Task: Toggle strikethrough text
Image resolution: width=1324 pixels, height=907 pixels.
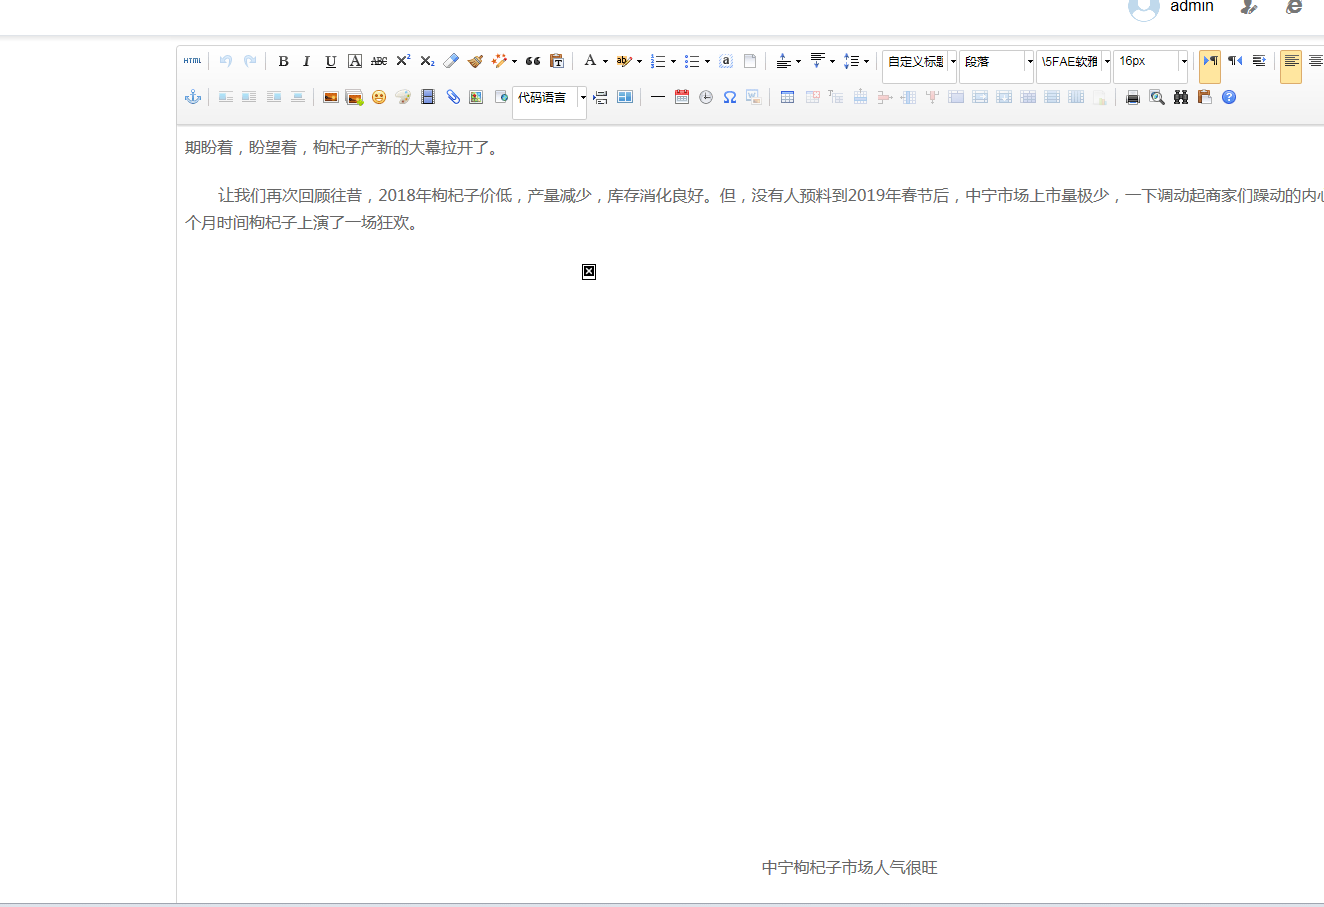Action: pyautogui.click(x=379, y=61)
